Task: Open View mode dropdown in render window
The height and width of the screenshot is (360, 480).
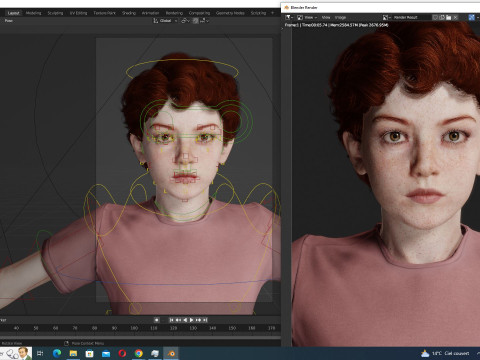Action: tap(307, 17)
